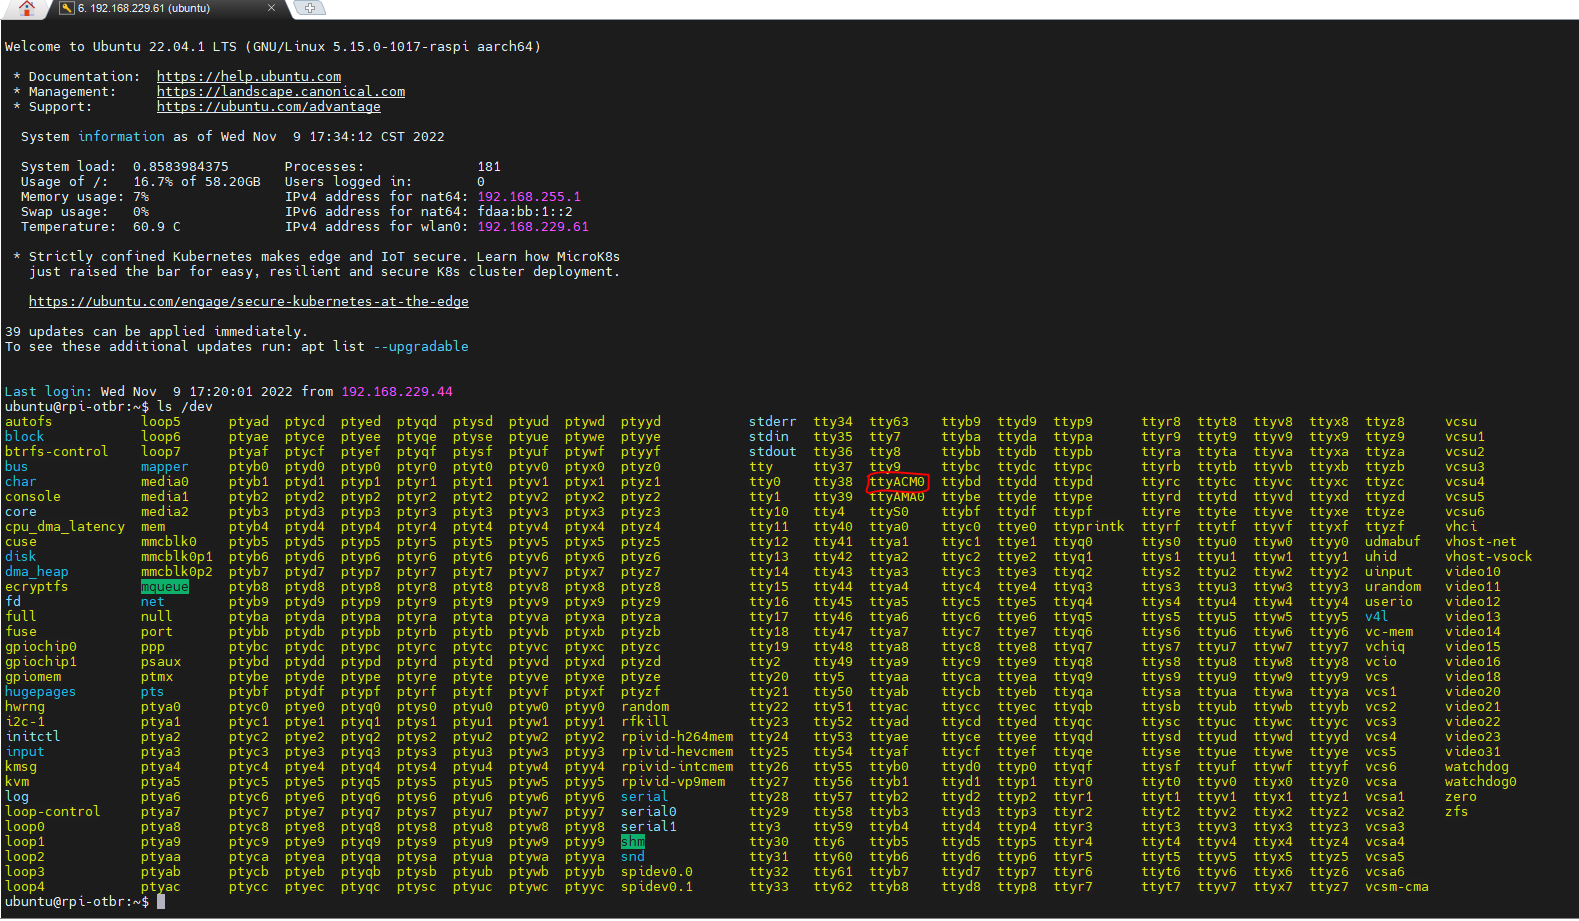Click the watchdog0 entry
The width and height of the screenshot is (1579, 921).
pos(1481,782)
